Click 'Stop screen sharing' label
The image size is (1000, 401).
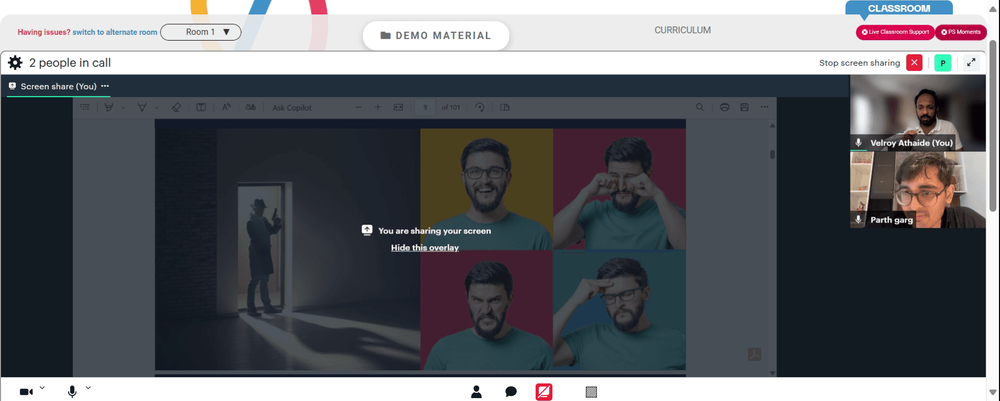point(859,63)
